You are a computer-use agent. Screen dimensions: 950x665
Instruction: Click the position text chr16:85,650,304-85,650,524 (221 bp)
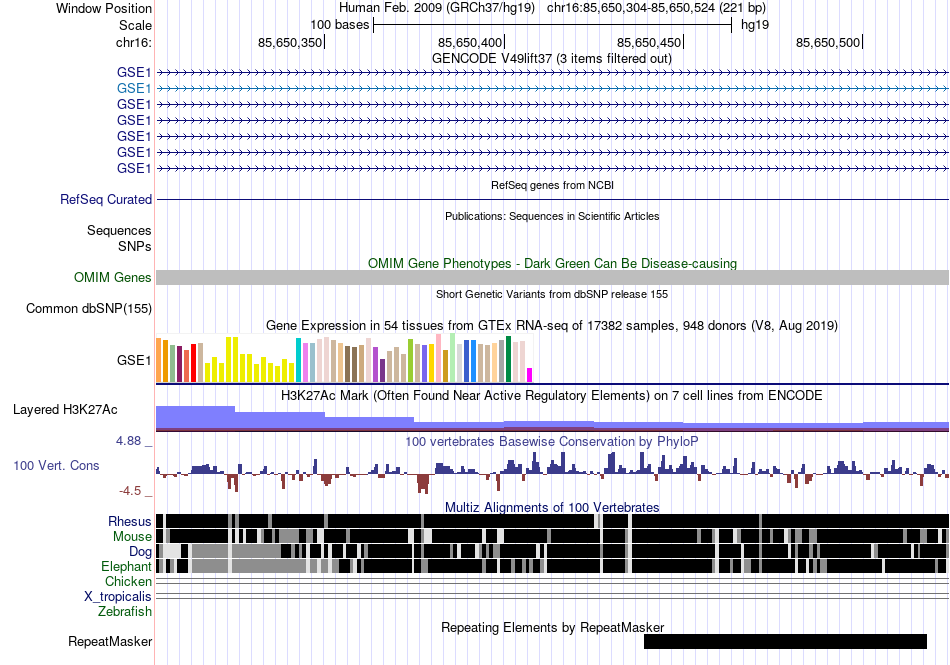656,8
